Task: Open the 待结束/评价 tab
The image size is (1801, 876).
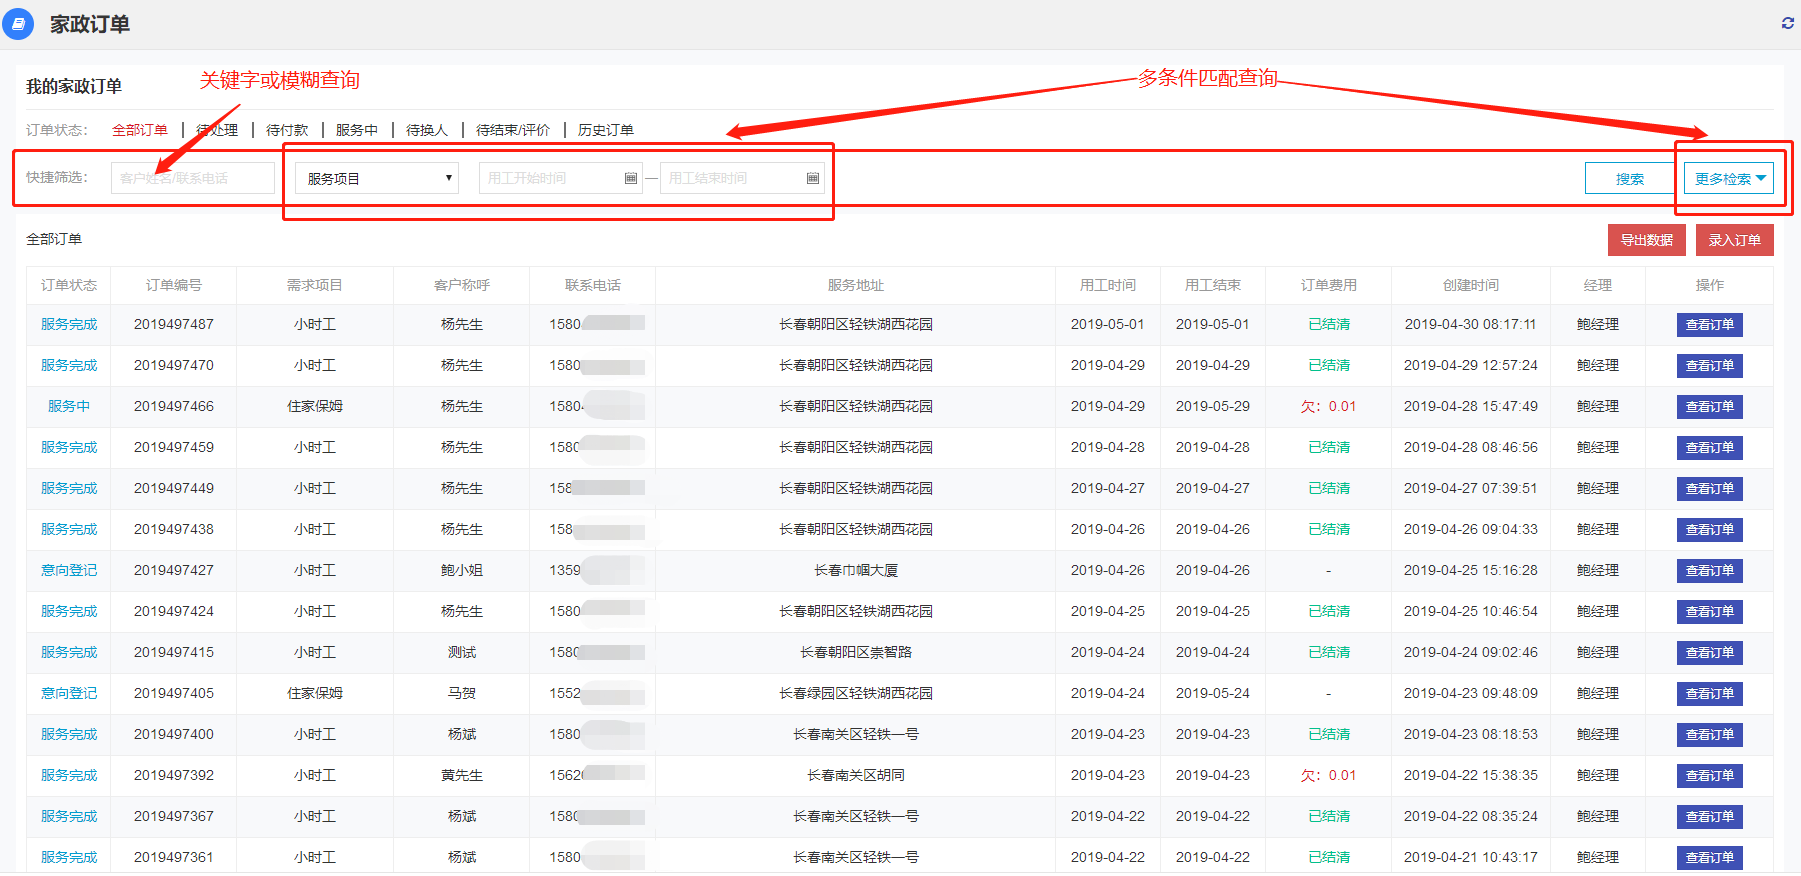Action: click(x=513, y=130)
